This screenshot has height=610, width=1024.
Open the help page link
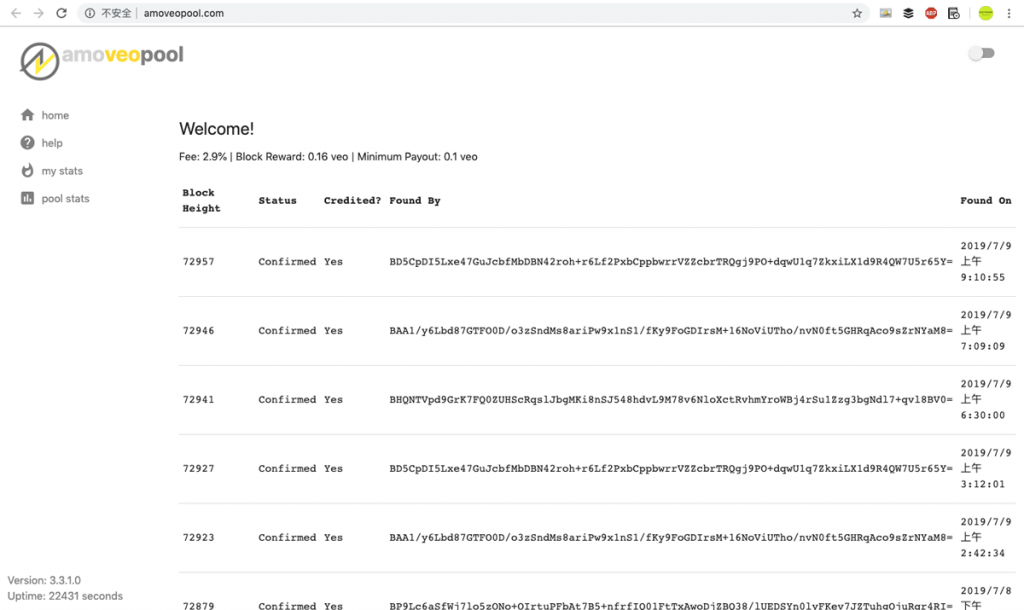coord(52,143)
